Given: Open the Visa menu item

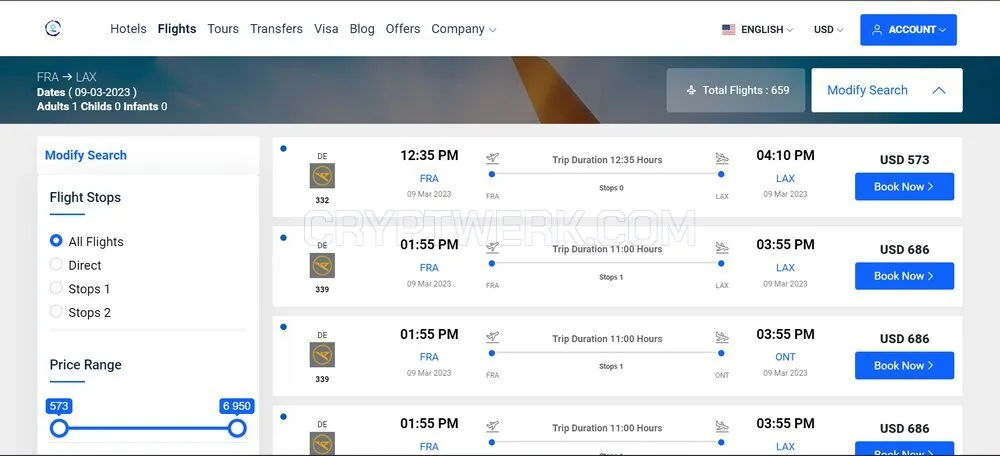Looking at the screenshot, I should 326,29.
